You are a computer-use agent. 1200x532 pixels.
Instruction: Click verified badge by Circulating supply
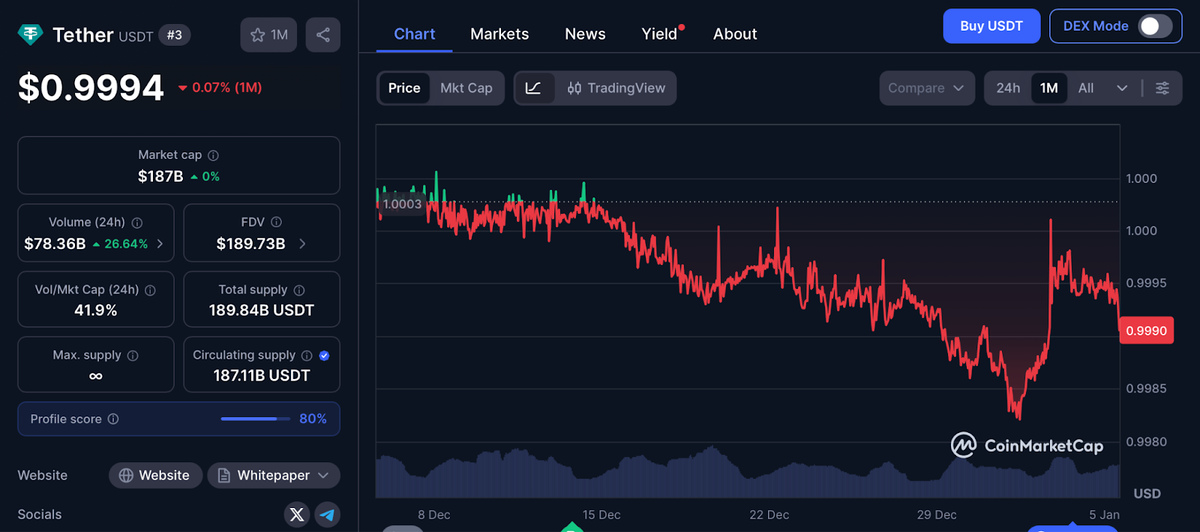coord(324,356)
